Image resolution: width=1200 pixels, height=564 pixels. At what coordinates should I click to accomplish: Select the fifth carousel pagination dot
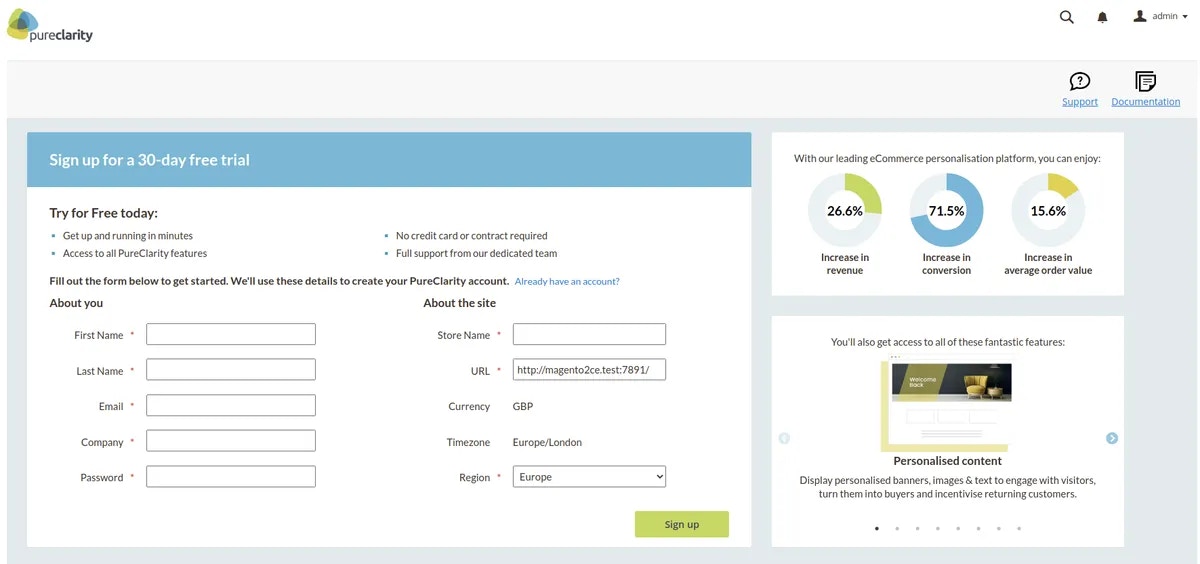pyautogui.click(x=958, y=528)
